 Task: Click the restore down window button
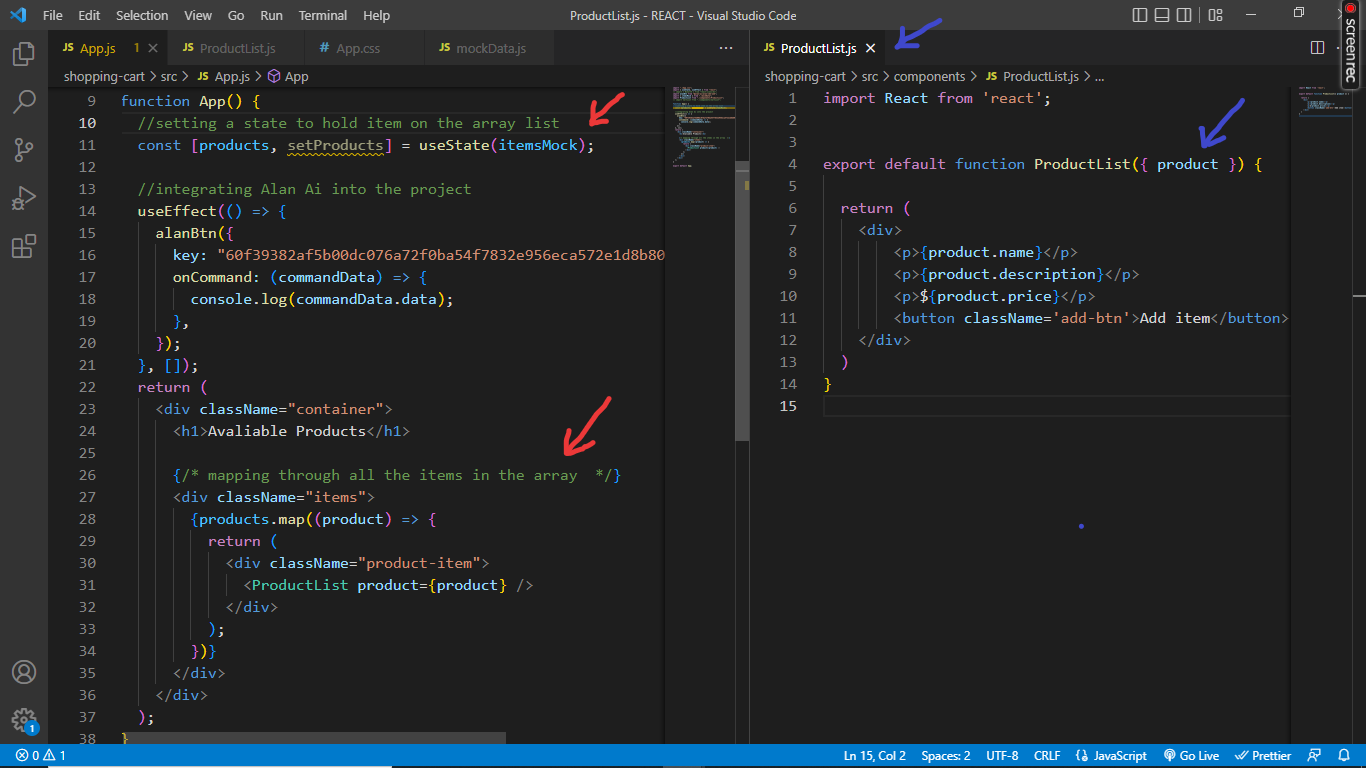[1299, 13]
